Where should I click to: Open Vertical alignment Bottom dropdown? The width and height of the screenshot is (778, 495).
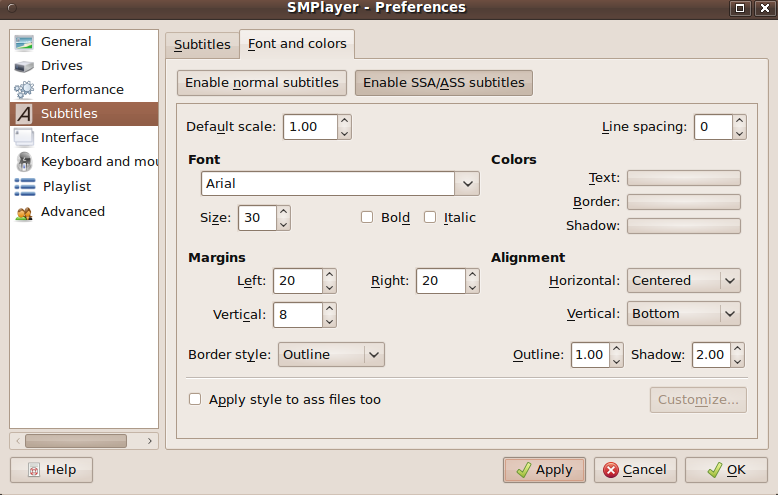[684, 314]
